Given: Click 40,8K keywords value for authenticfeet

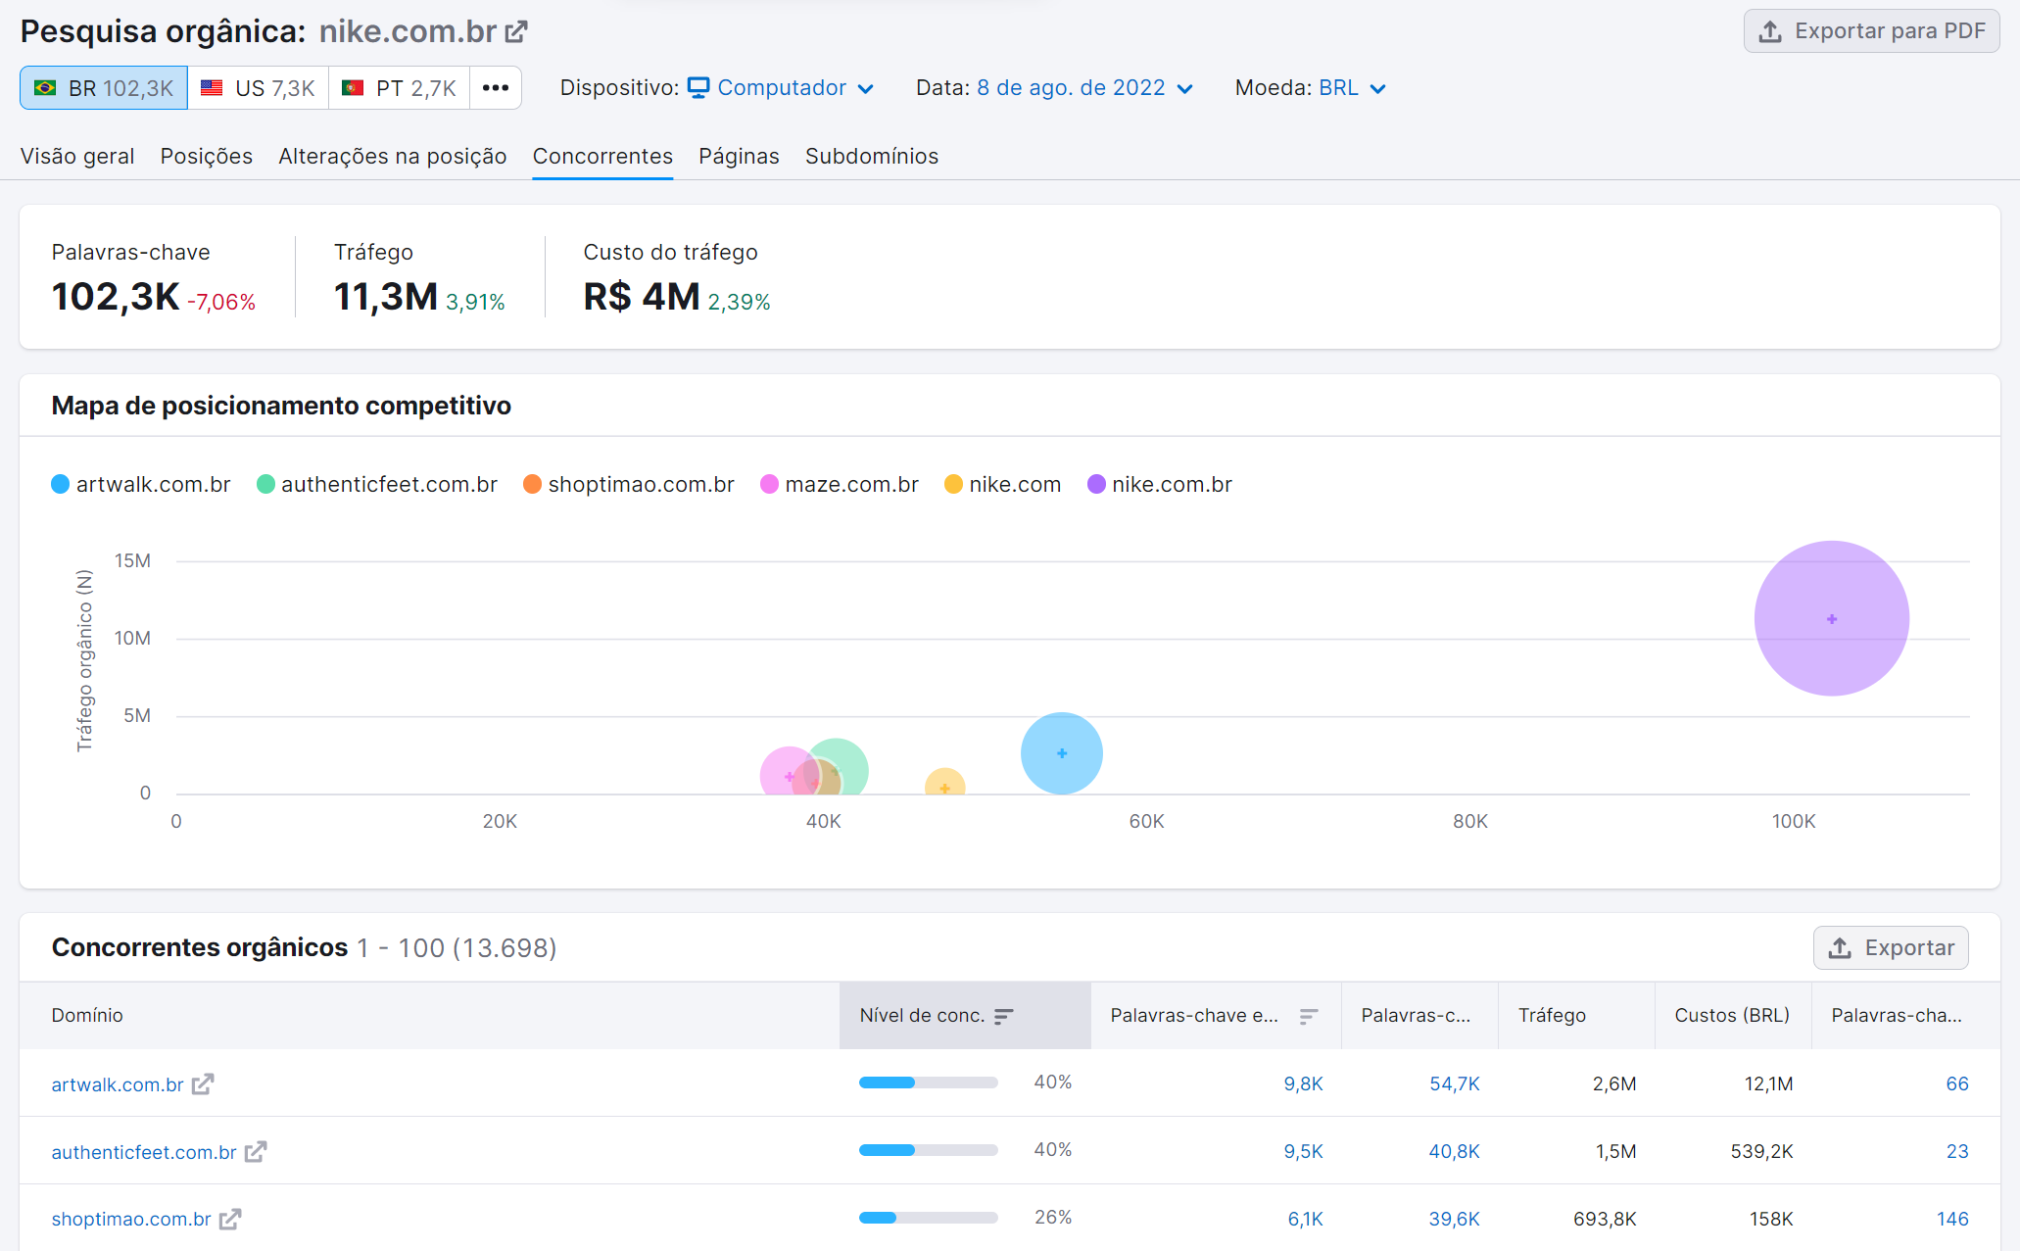Looking at the screenshot, I should tap(1454, 1152).
